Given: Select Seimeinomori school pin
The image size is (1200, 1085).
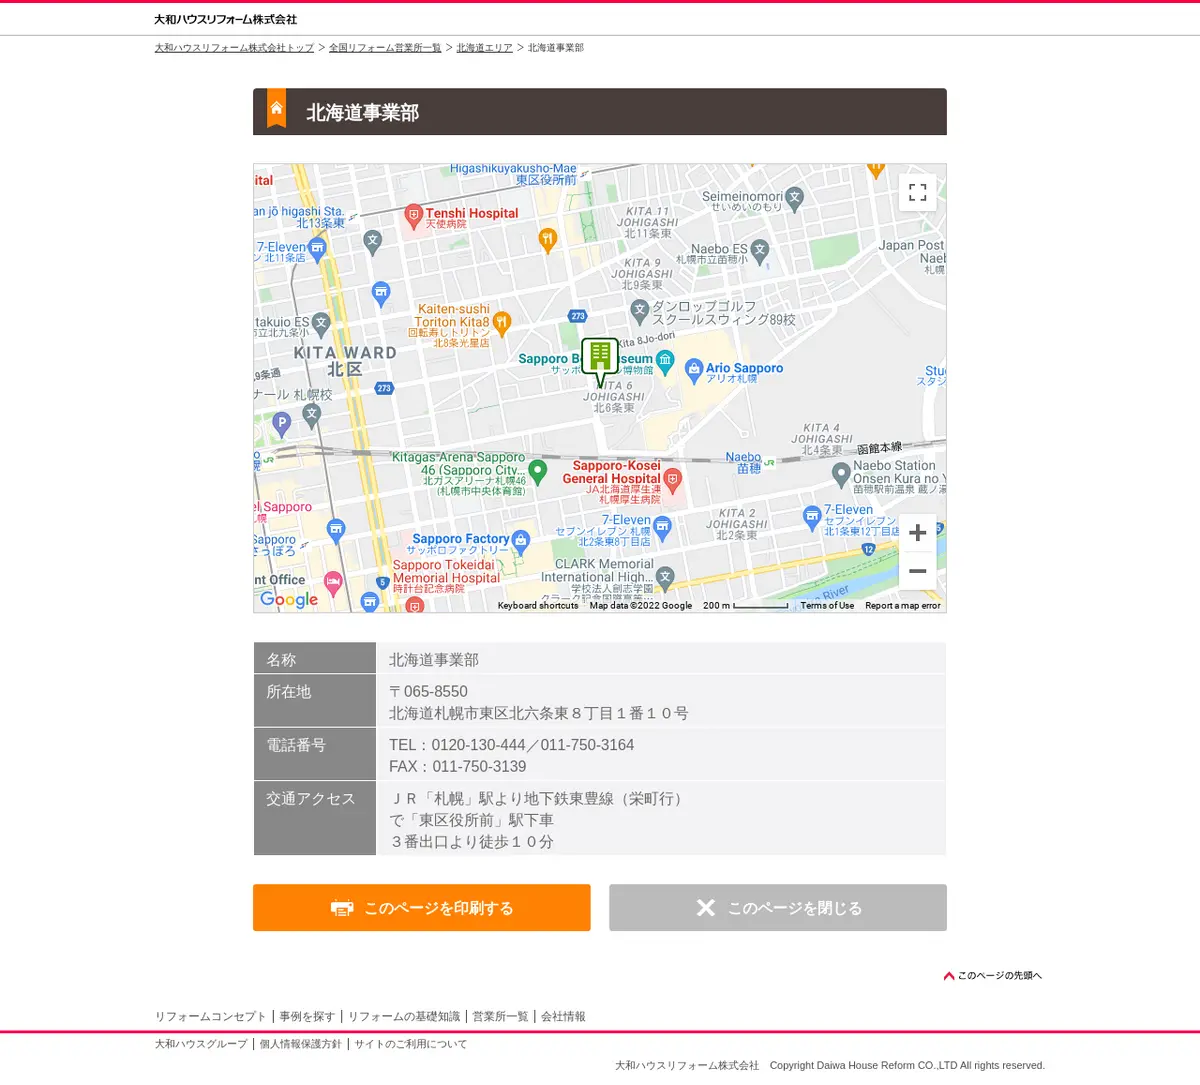Looking at the screenshot, I should coord(795,197).
